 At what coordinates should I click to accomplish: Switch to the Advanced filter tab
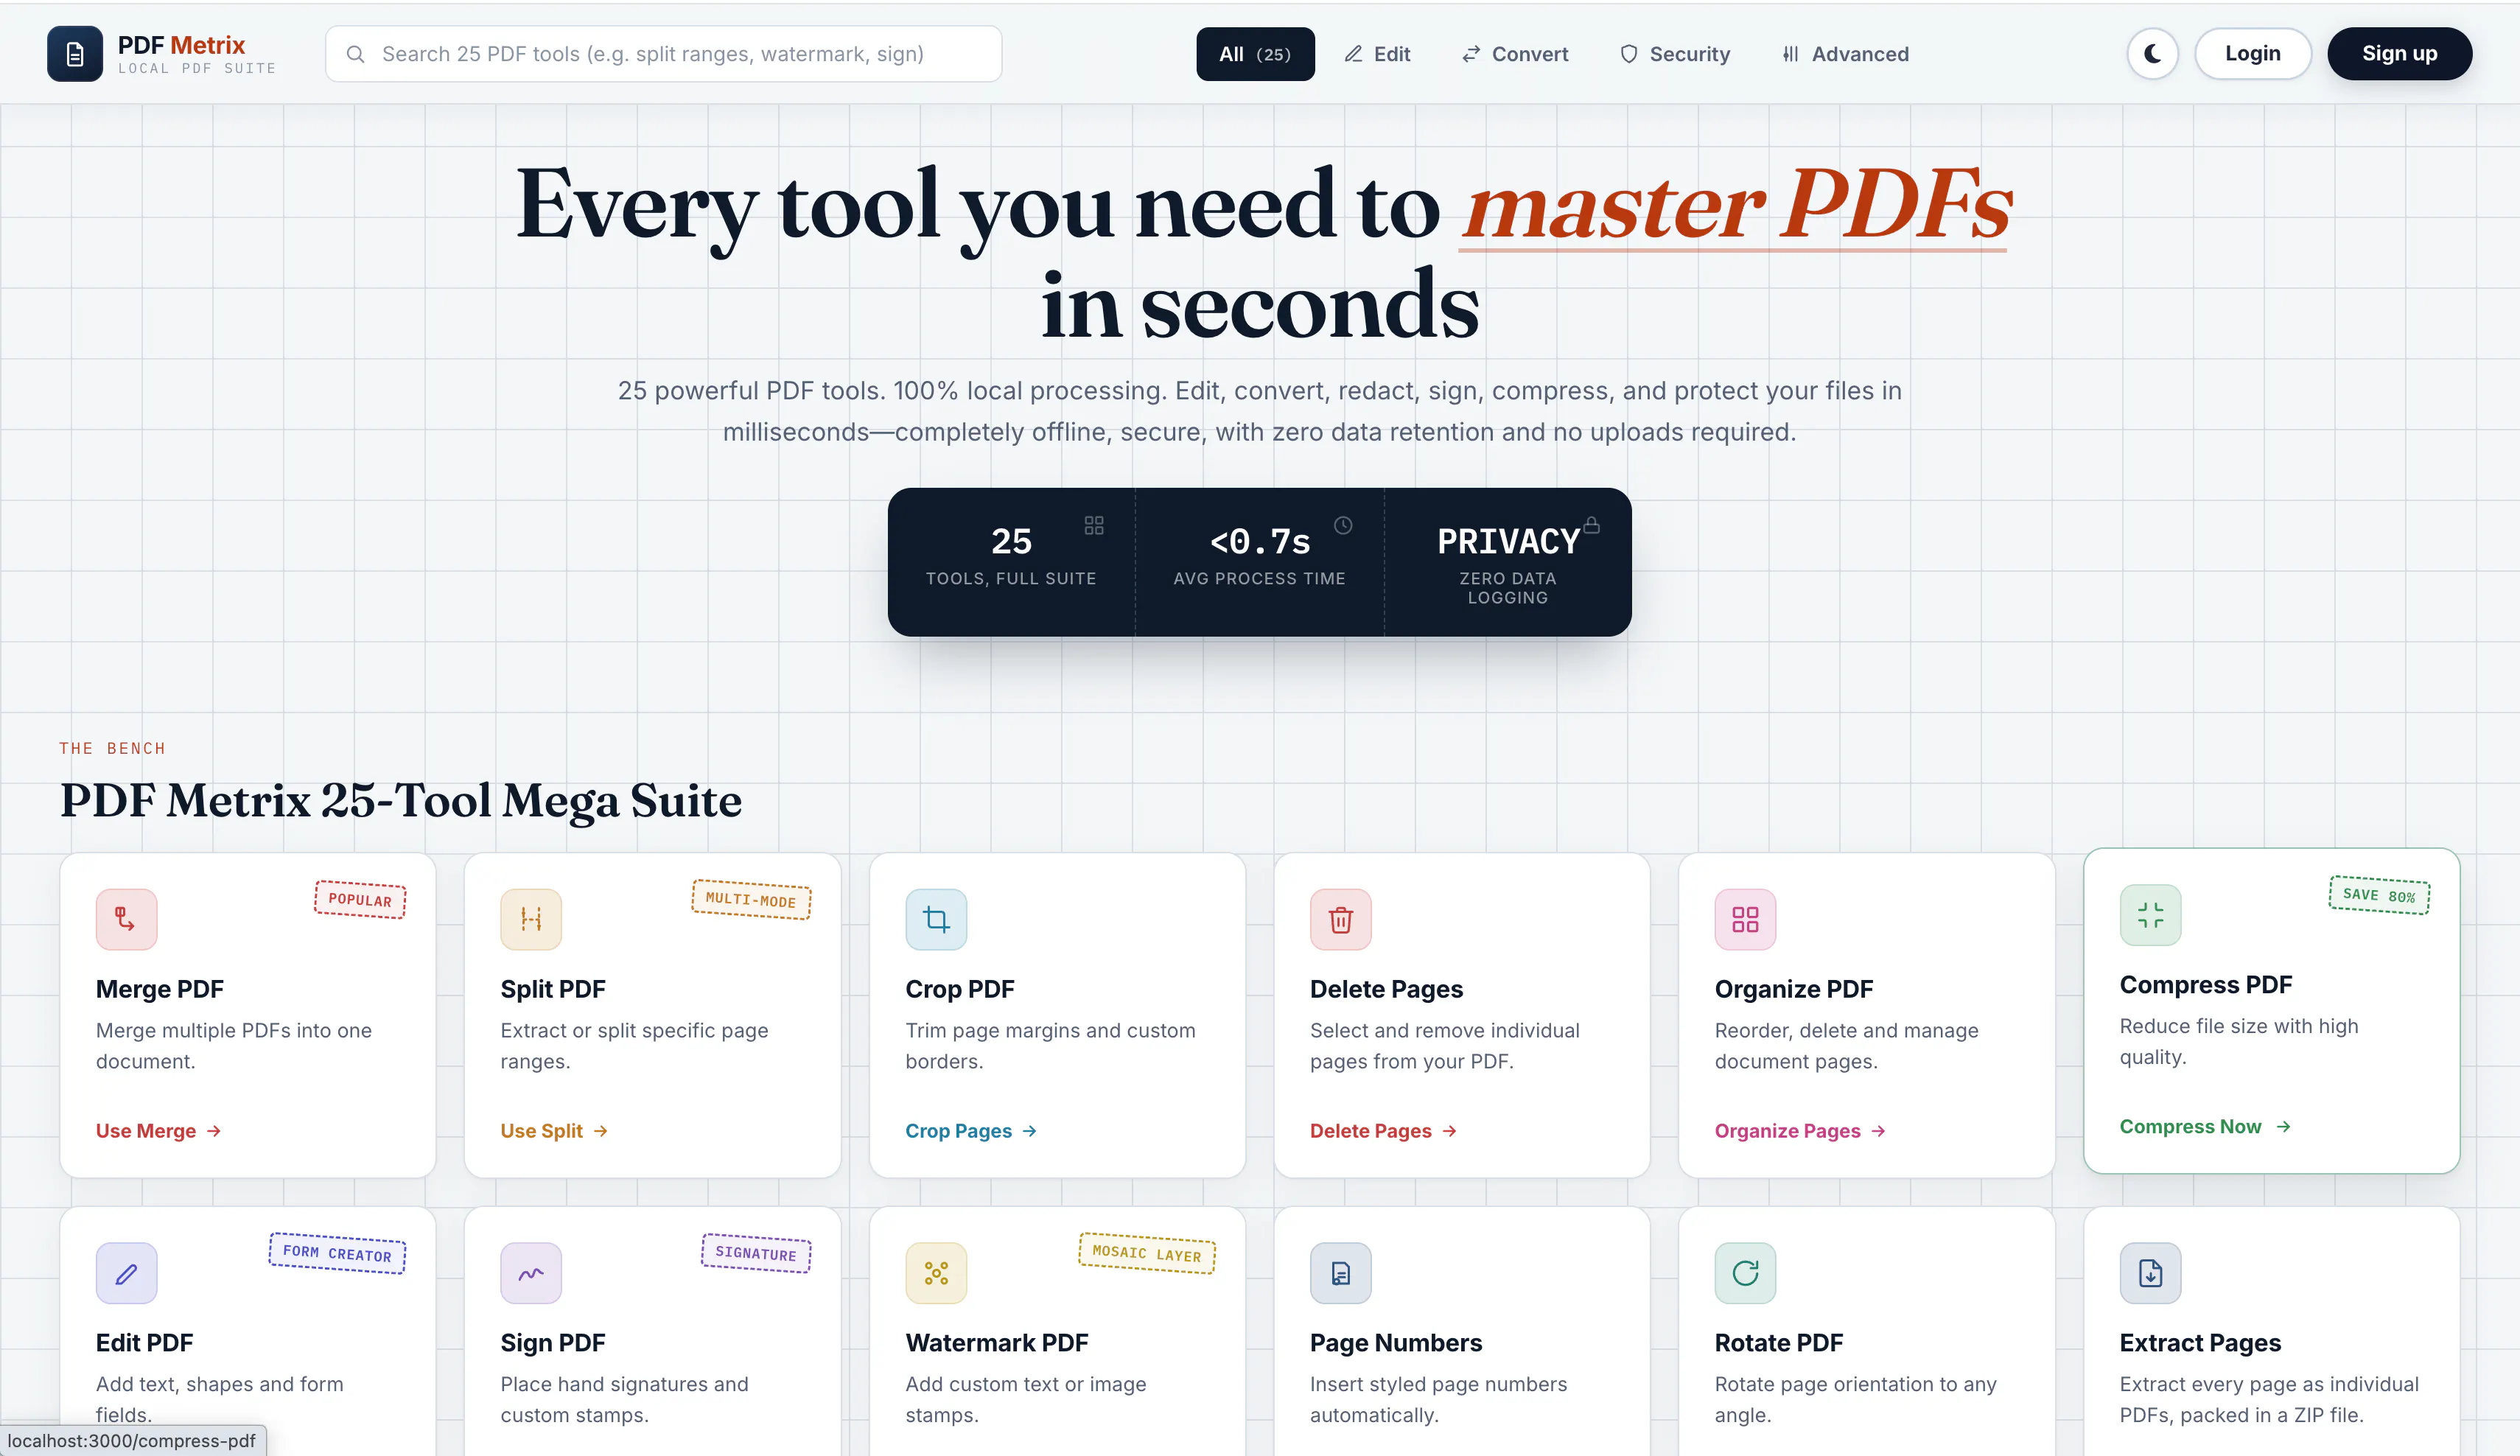[x=1845, y=54]
